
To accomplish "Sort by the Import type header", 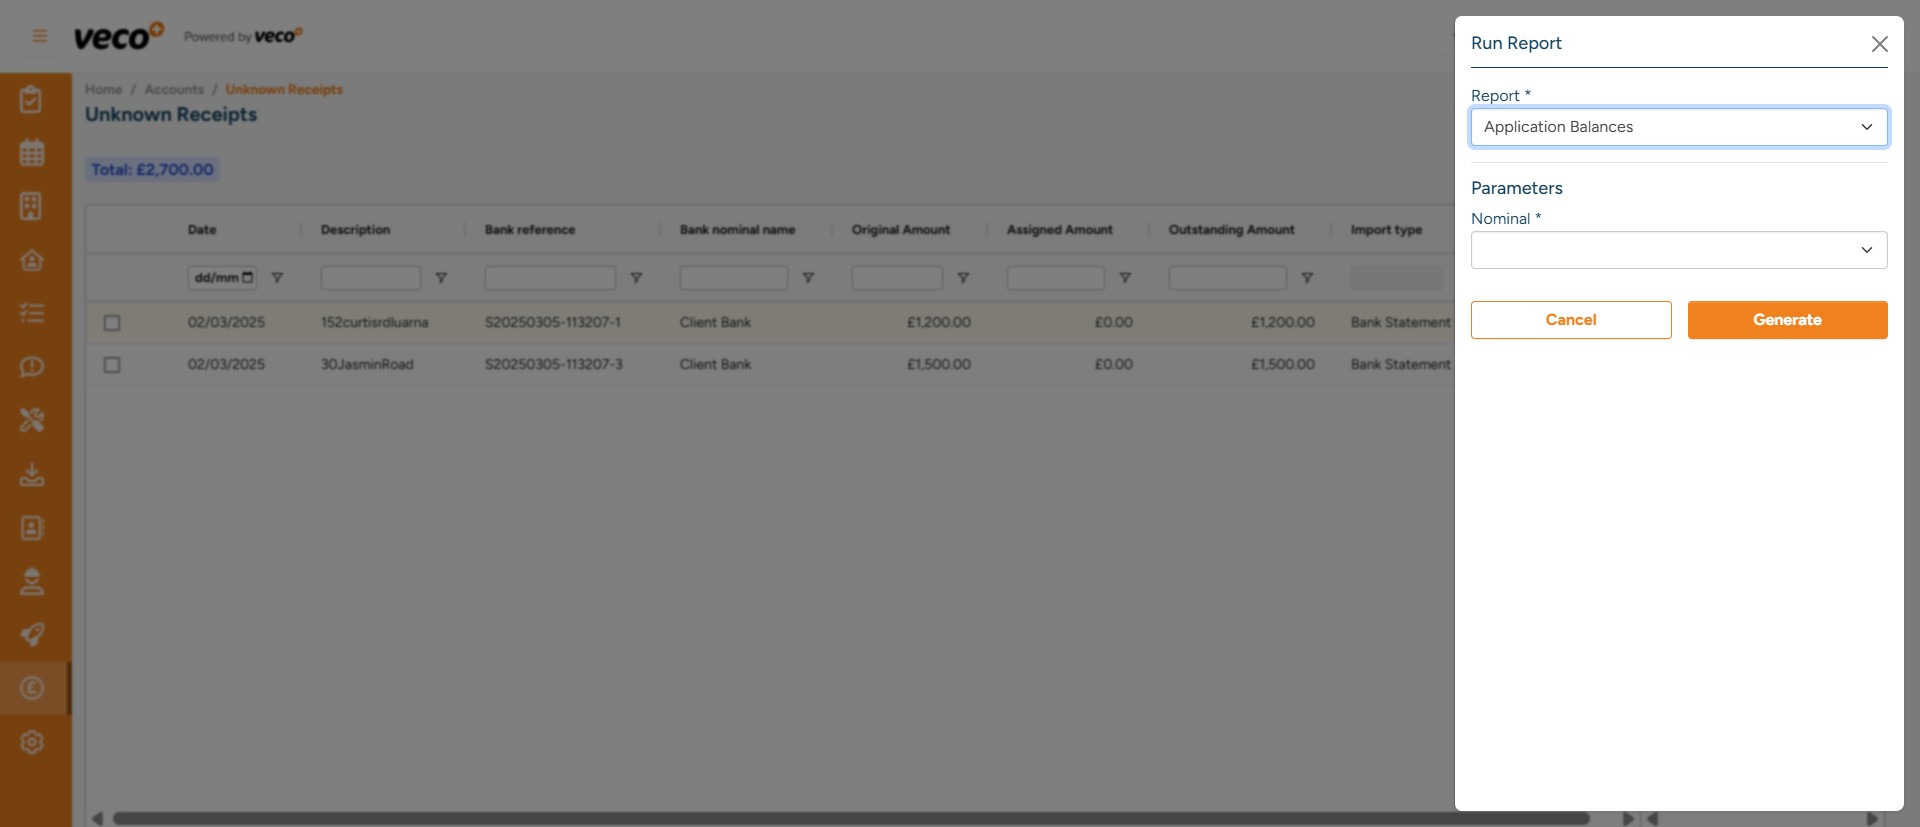I will [1386, 230].
